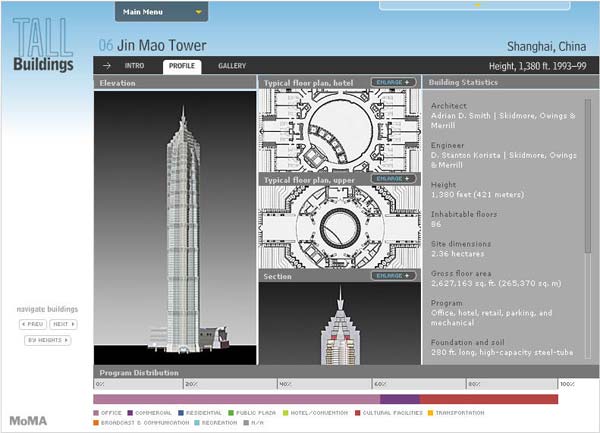Viewport: 600px width, 433px height.
Task: Enlarge the Section drawing
Action: click(x=393, y=276)
